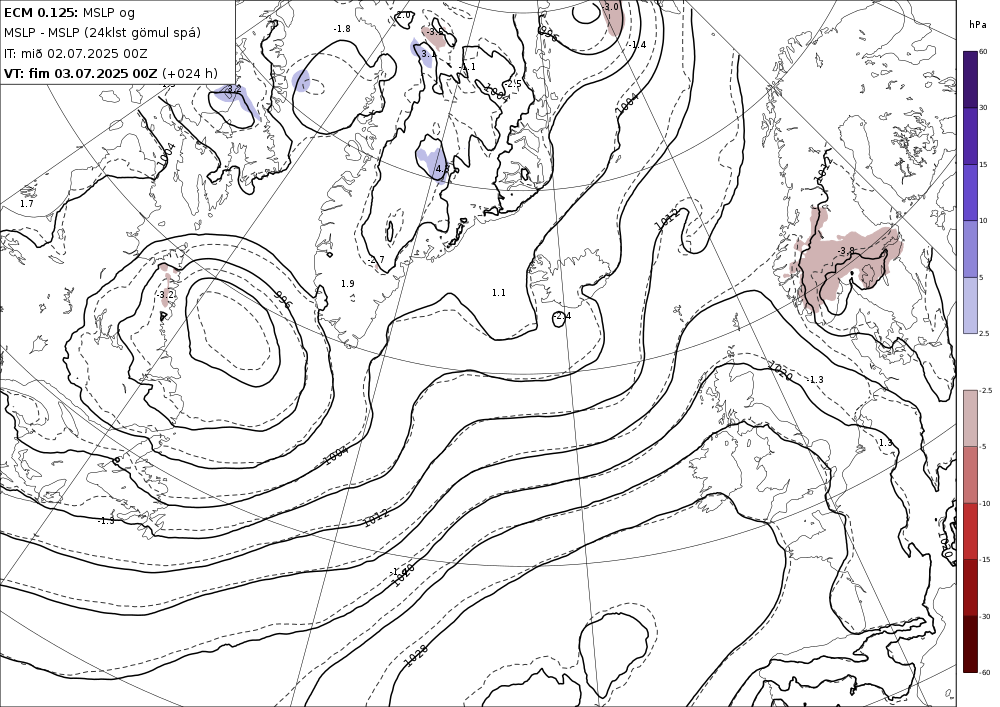The image size is (1000, 707).
Task: Select purple legend swatch between 15 and 10
Action: (x=970, y=193)
